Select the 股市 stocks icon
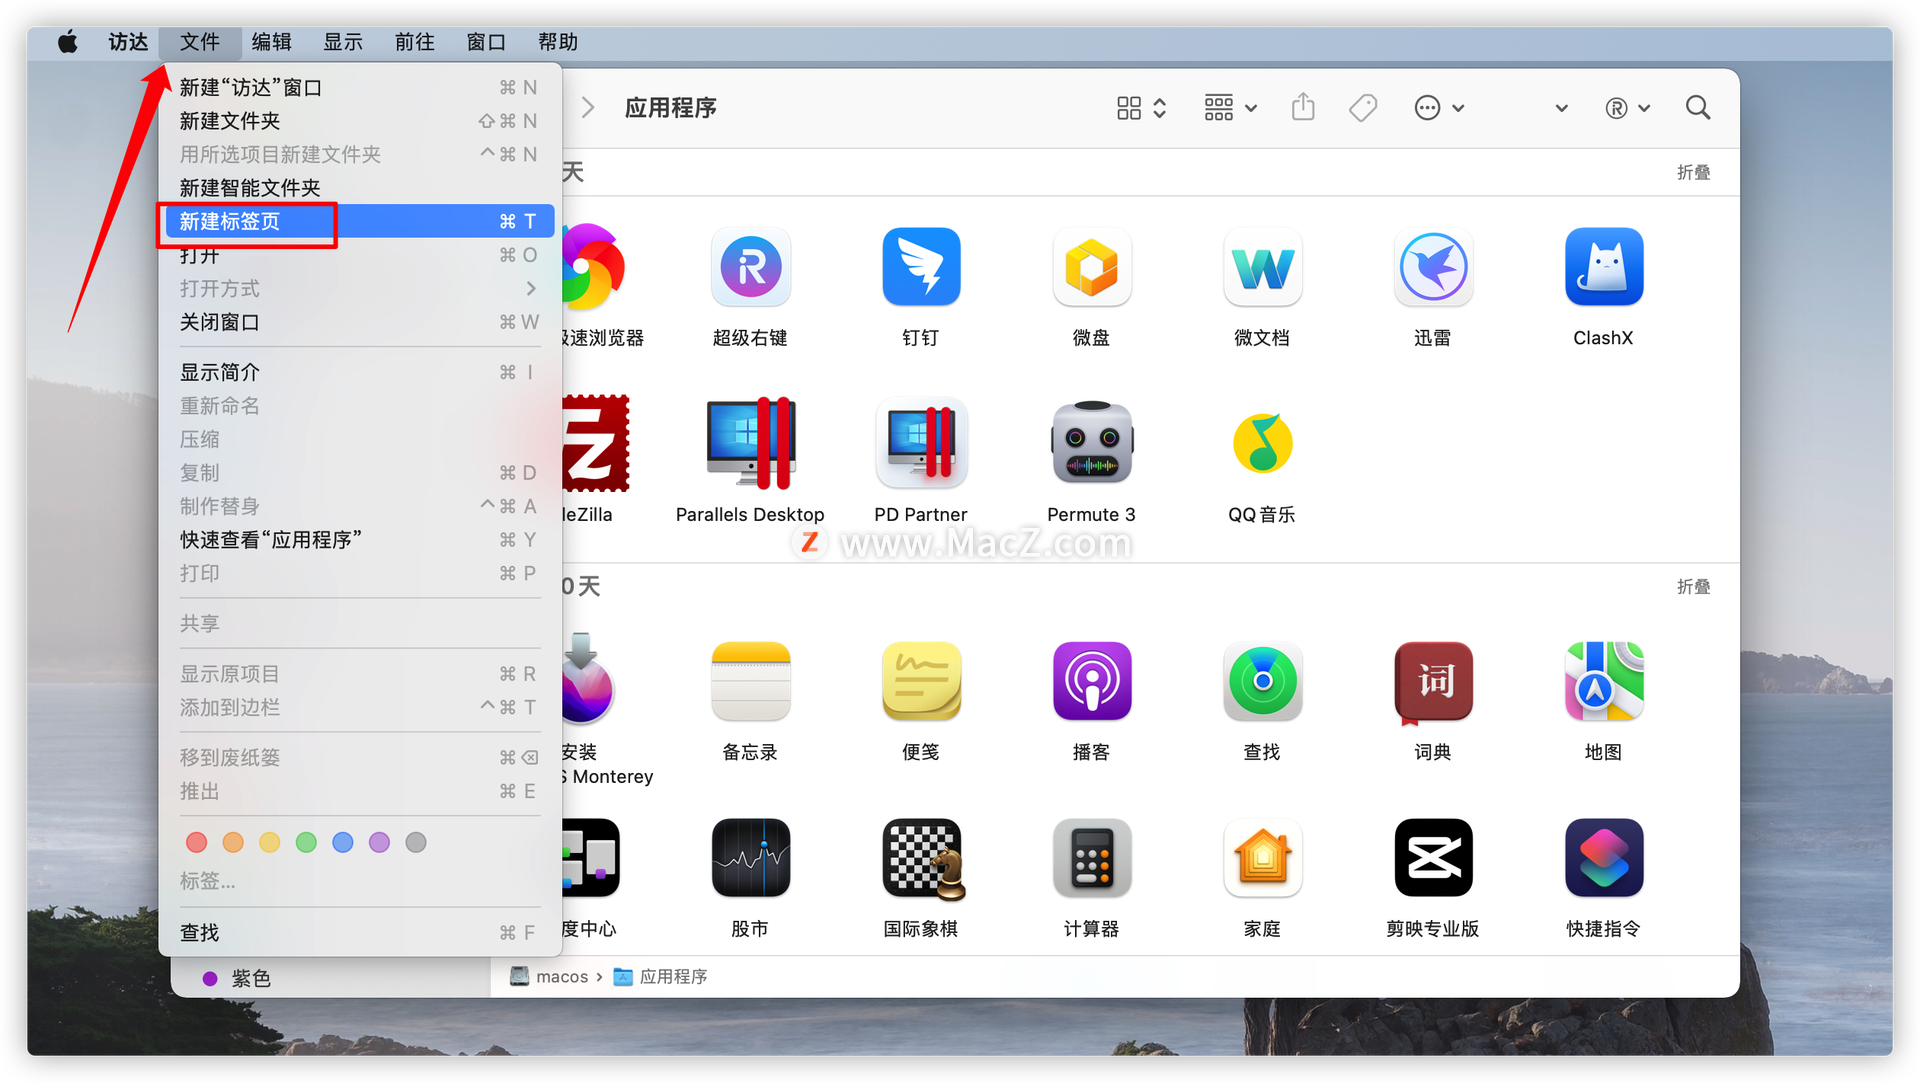This screenshot has width=1920, height=1083. click(x=750, y=858)
